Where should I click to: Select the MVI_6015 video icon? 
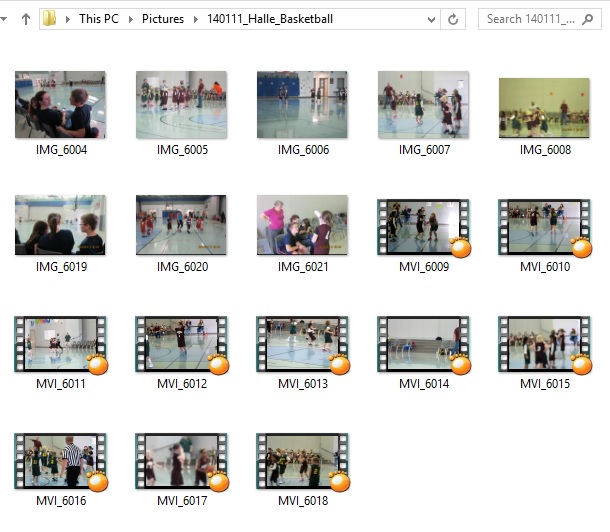544,344
